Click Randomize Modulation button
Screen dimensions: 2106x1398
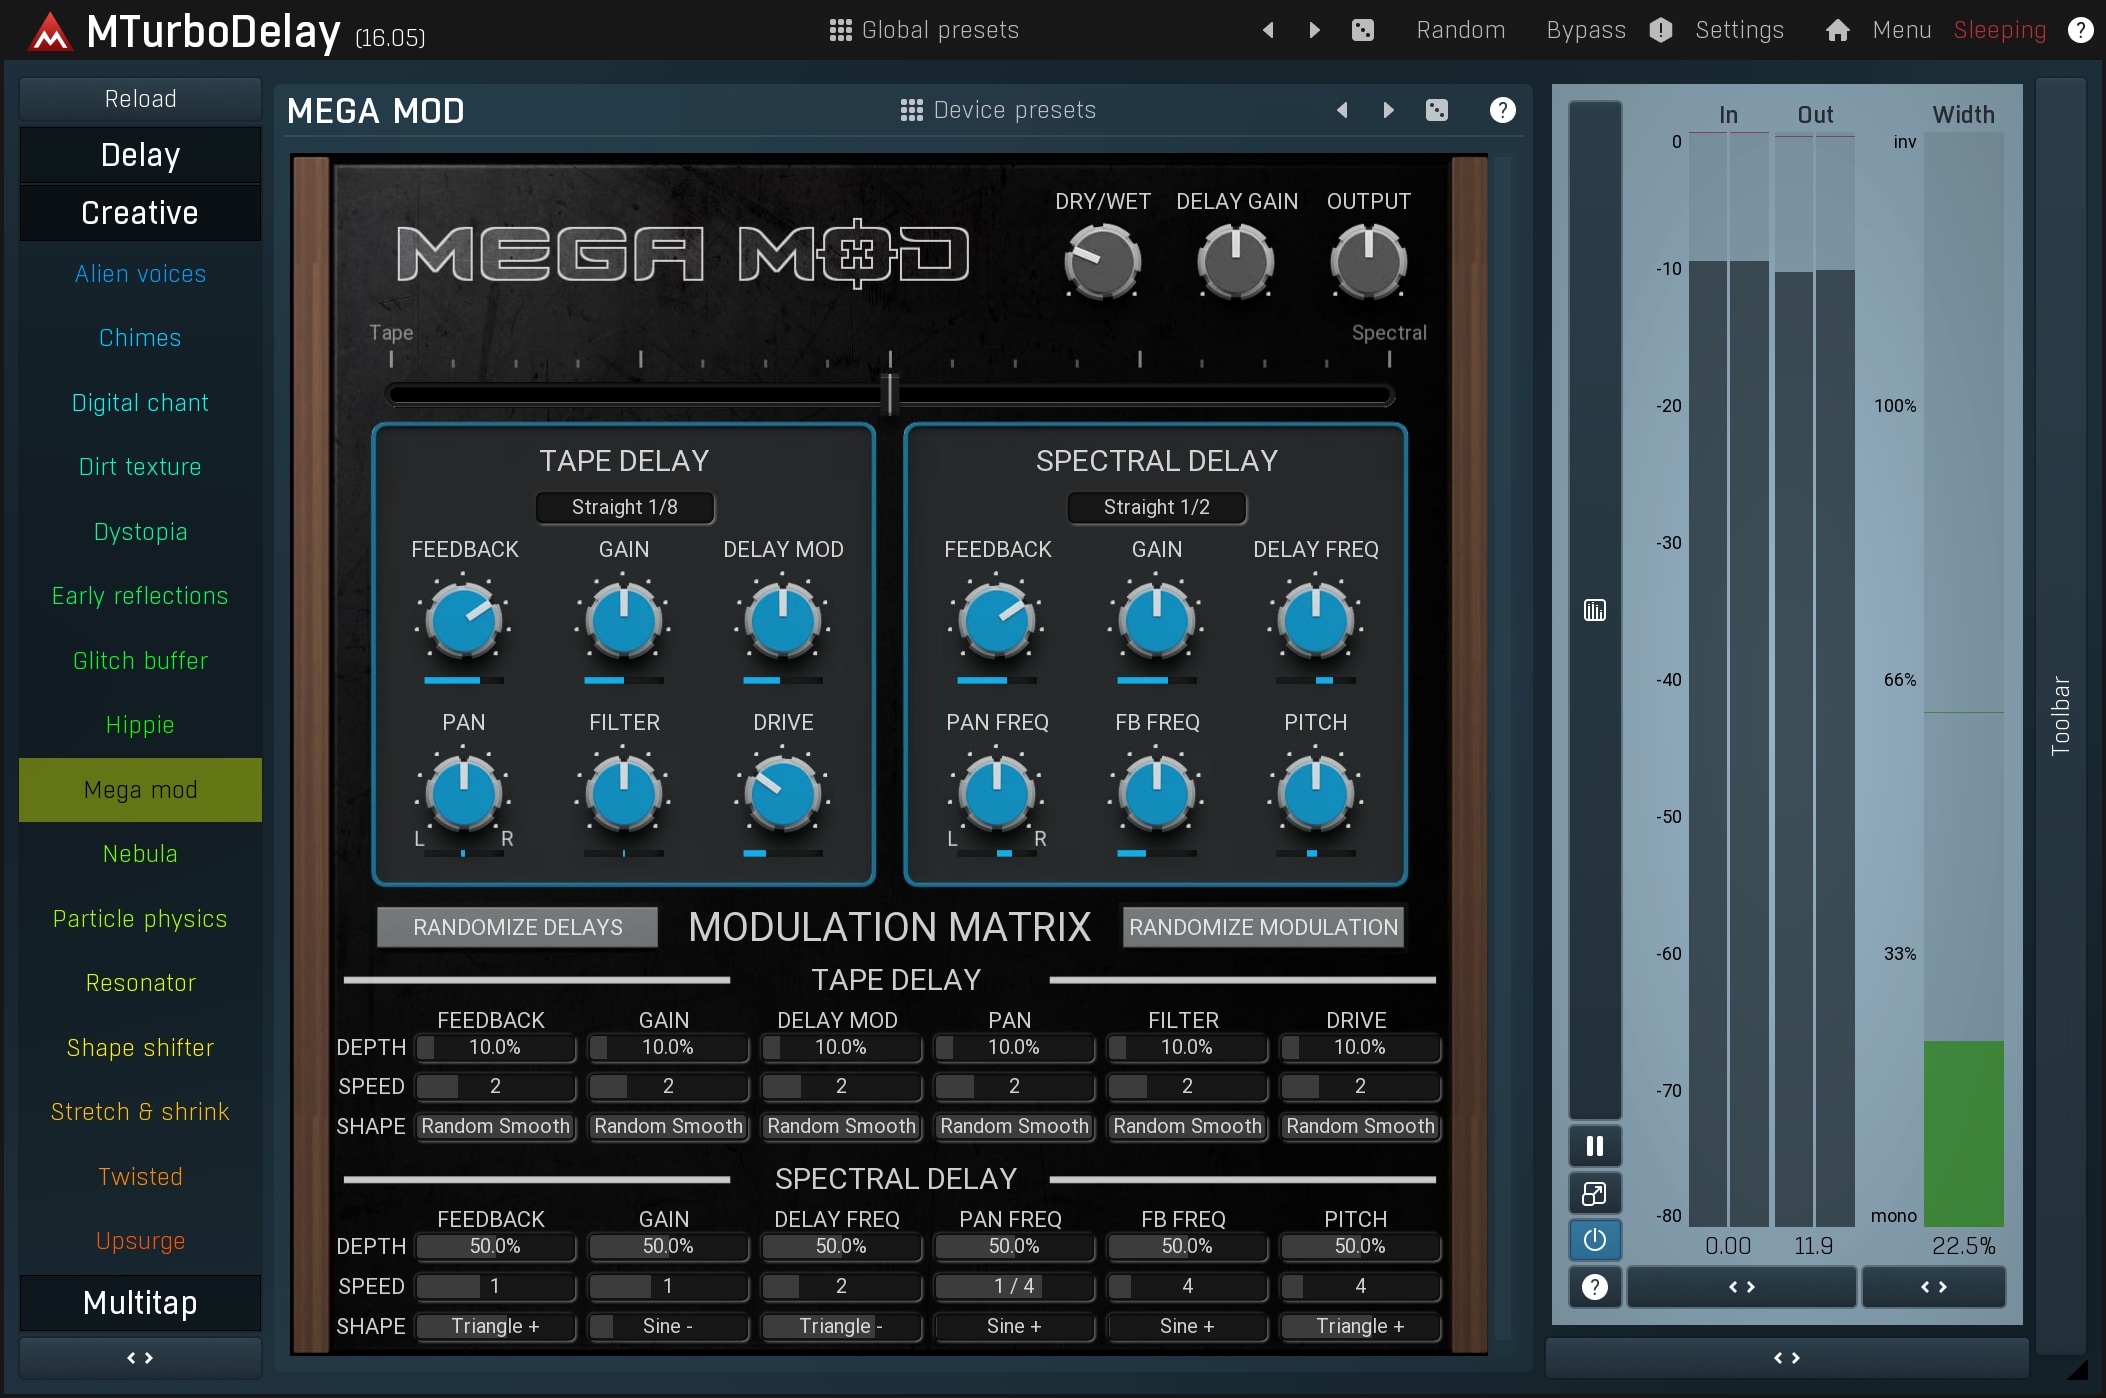[1263, 927]
